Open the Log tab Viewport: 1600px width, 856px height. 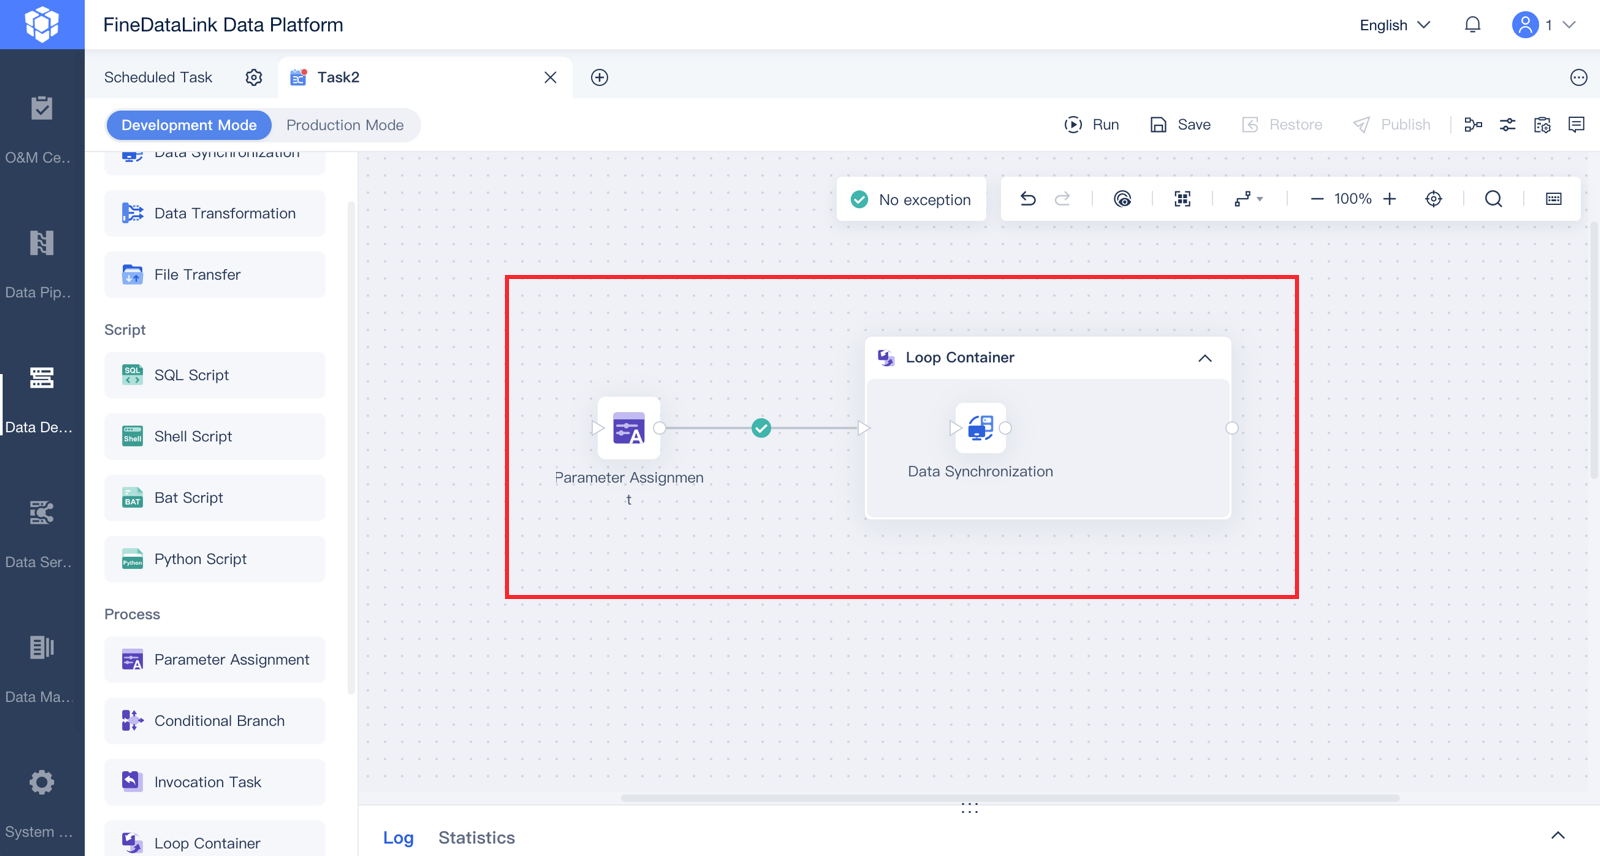pos(398,838)
